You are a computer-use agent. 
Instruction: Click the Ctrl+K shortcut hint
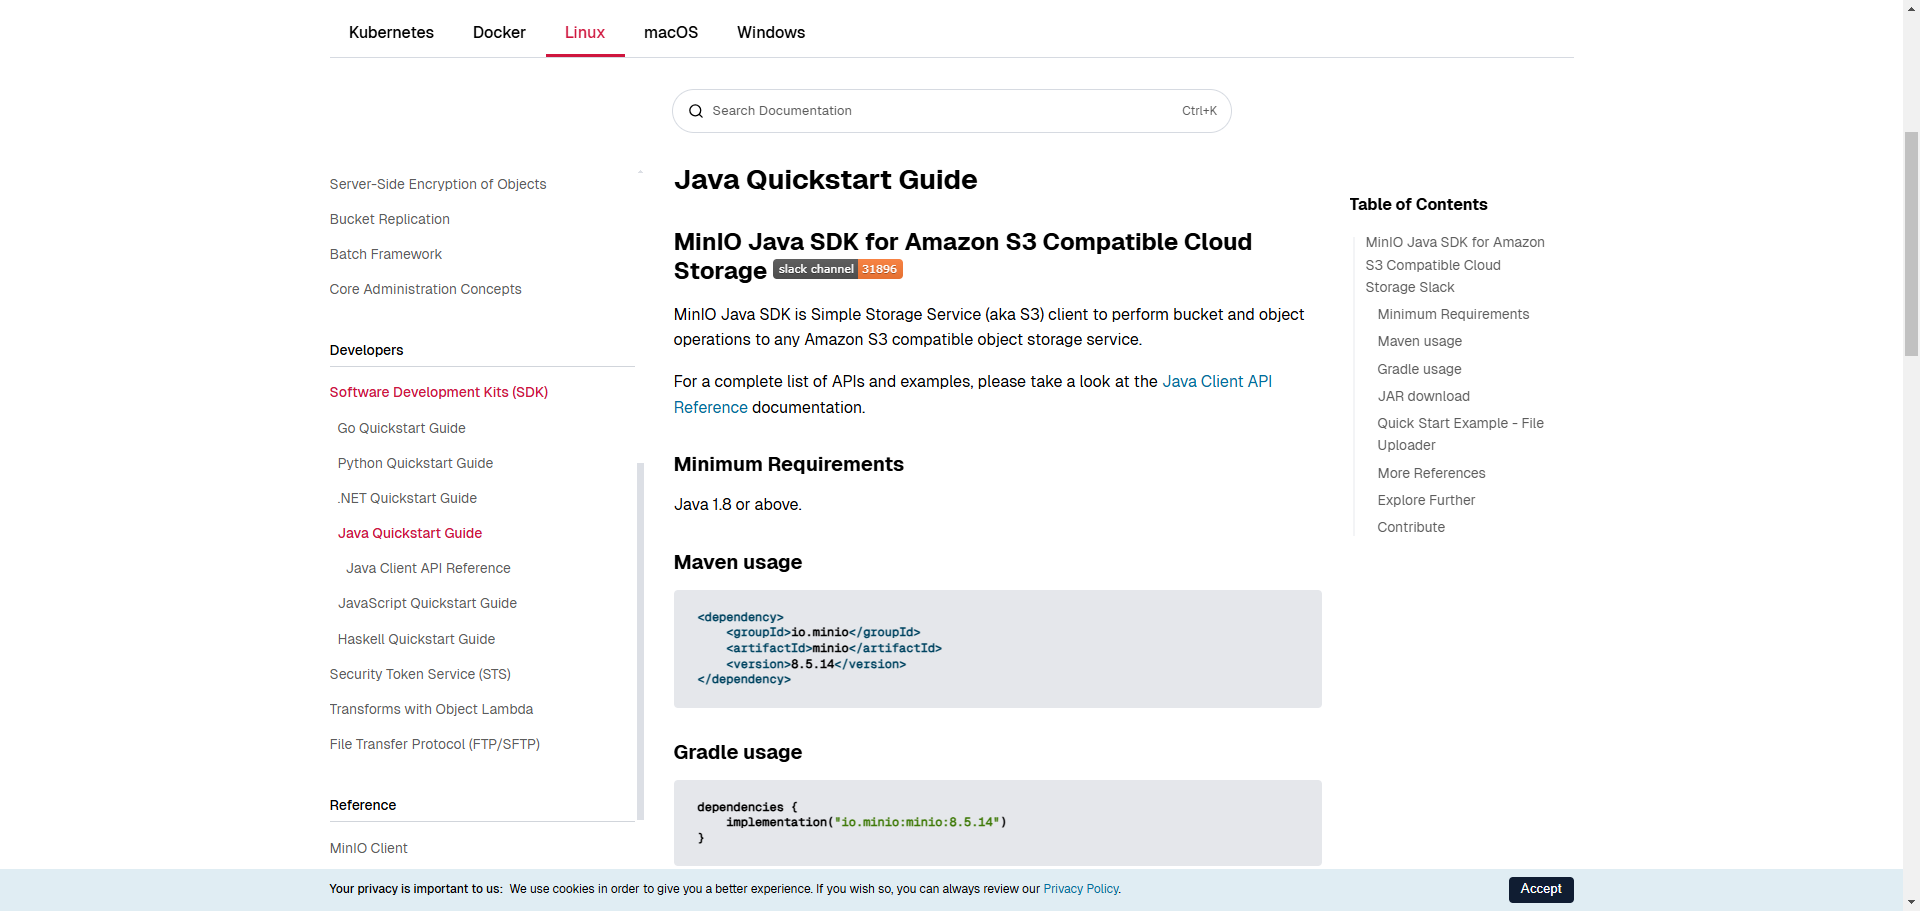1199,111
